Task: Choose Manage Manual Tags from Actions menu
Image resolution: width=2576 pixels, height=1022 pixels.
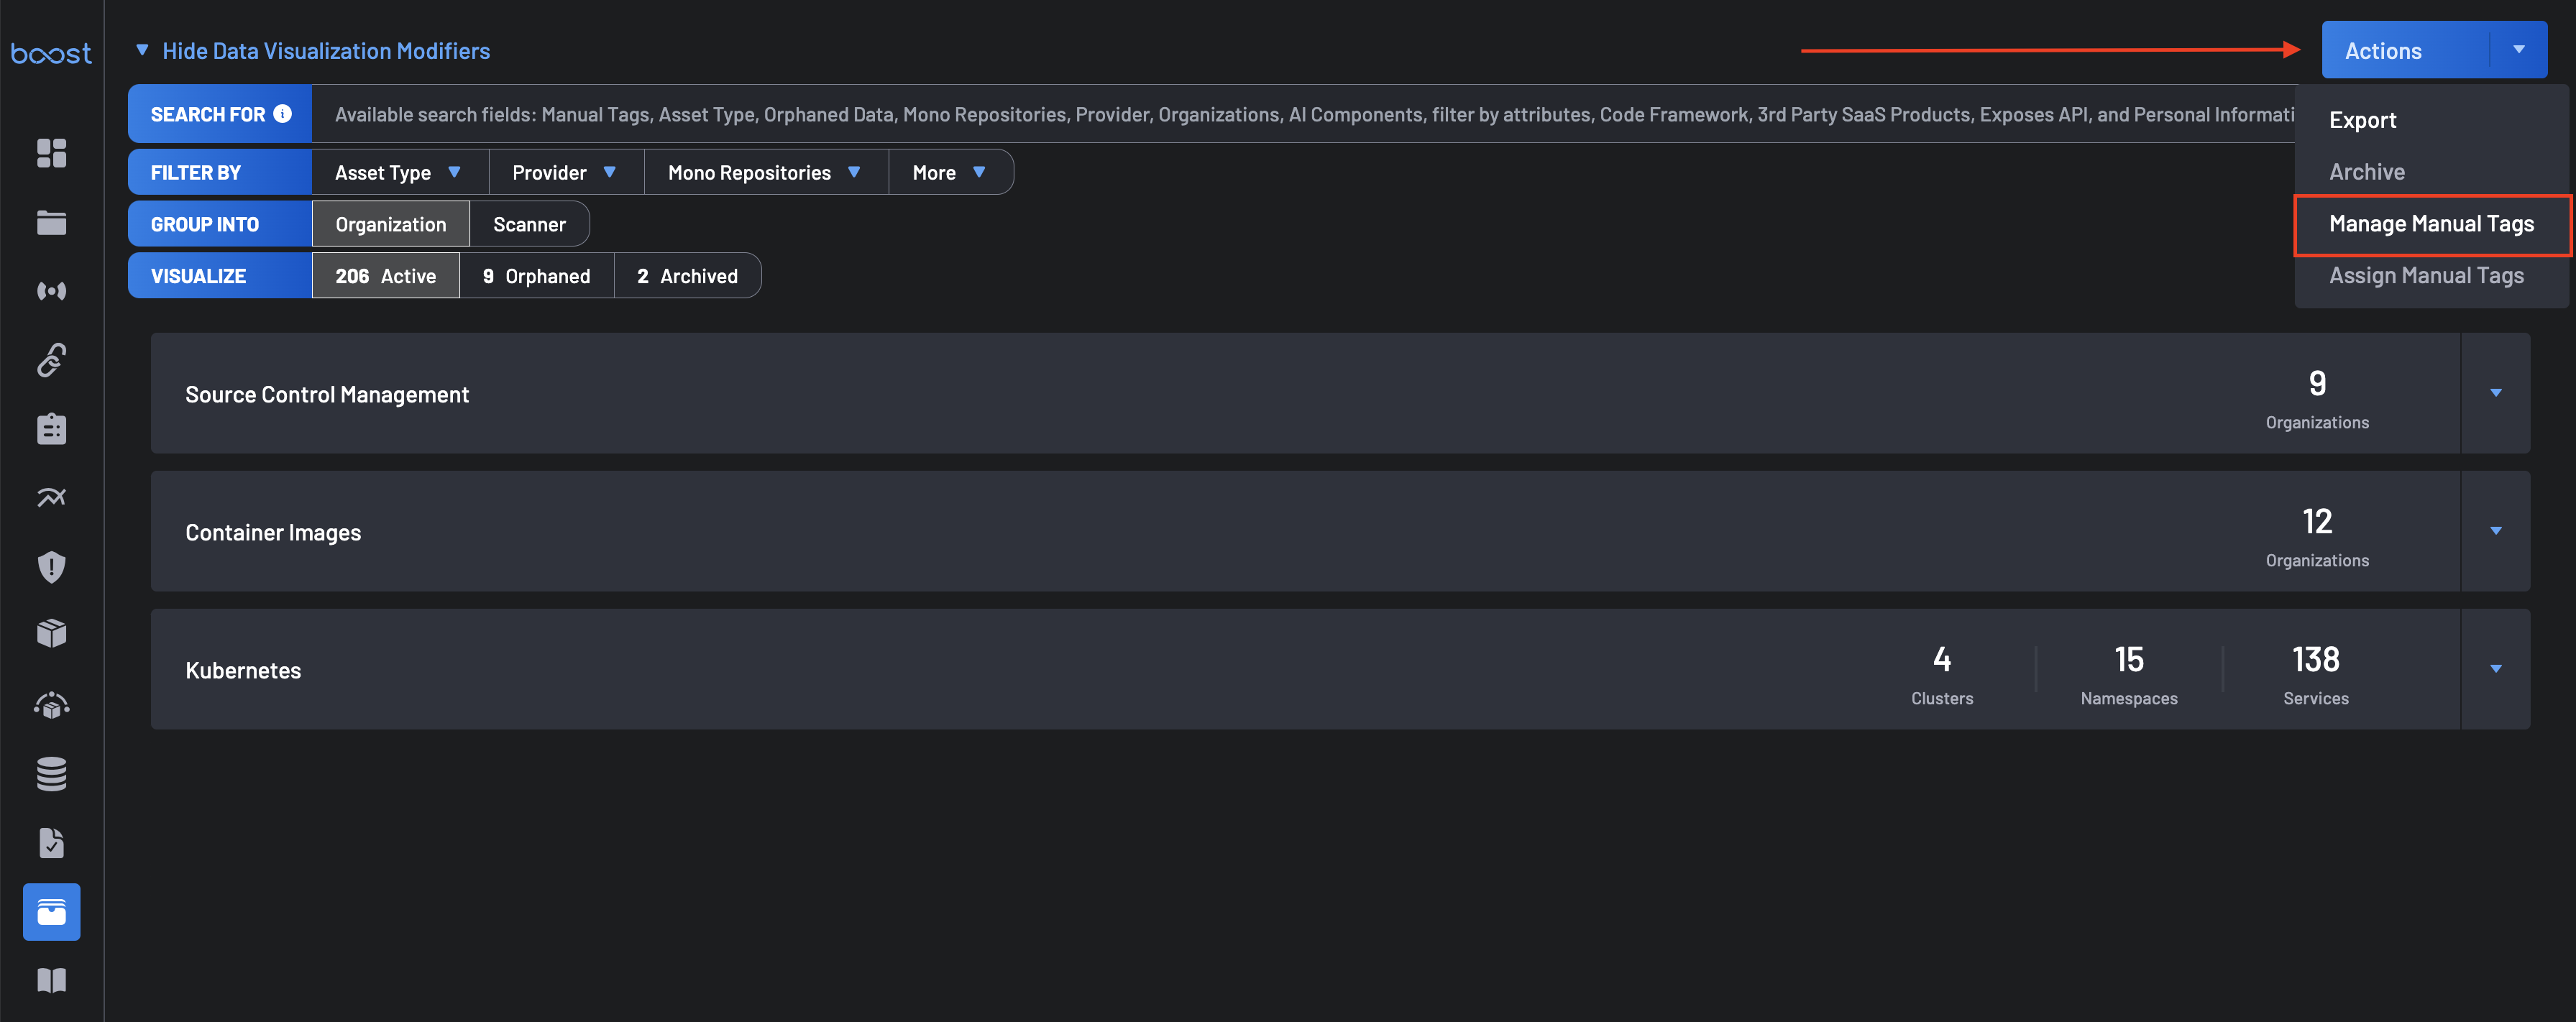Action: 2431,224
